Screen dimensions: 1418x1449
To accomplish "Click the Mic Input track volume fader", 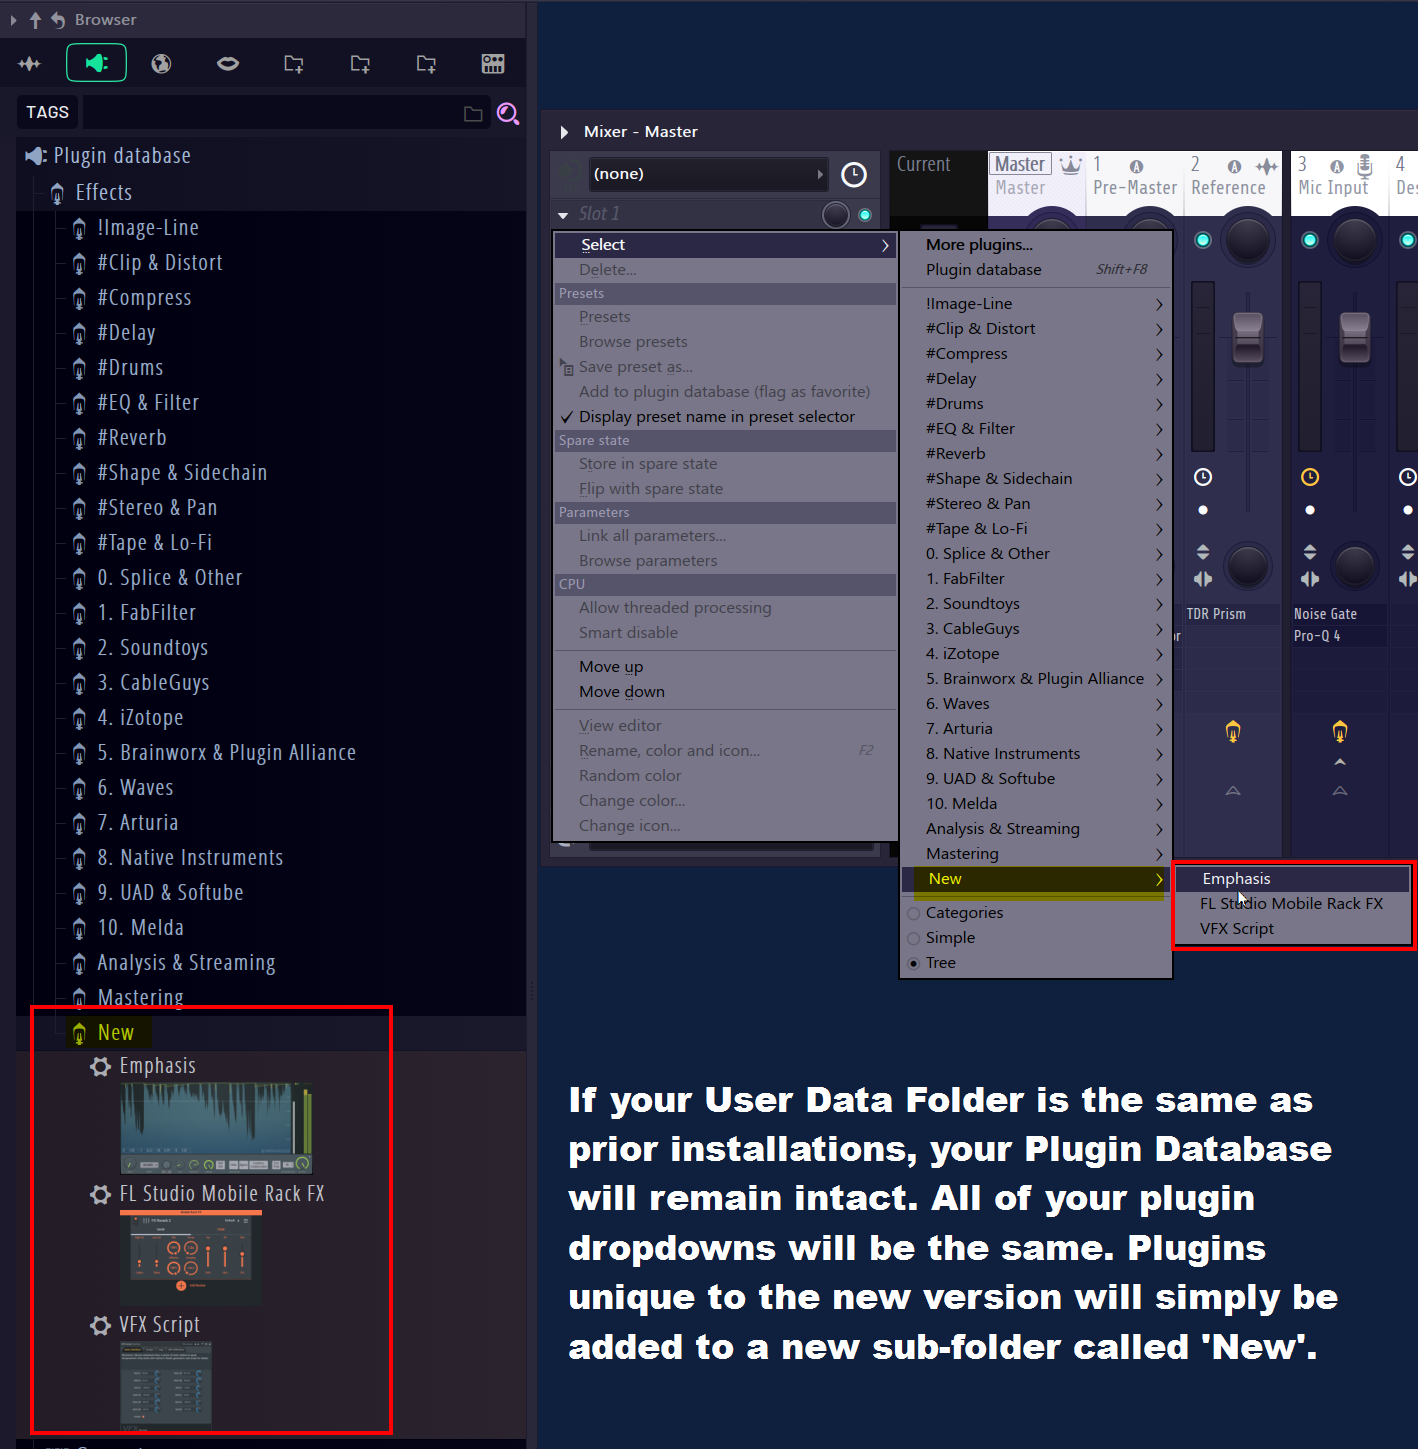I will pyautogui.click(x=1354, y=337).
